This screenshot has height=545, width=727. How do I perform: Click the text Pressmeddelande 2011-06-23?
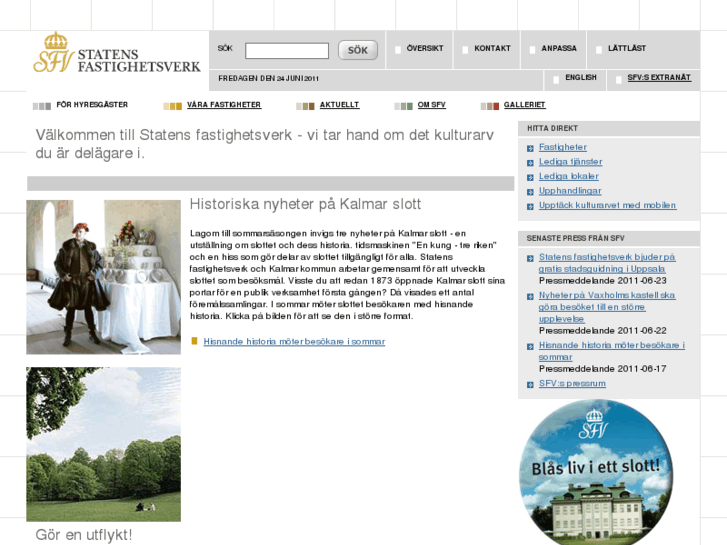603,281
